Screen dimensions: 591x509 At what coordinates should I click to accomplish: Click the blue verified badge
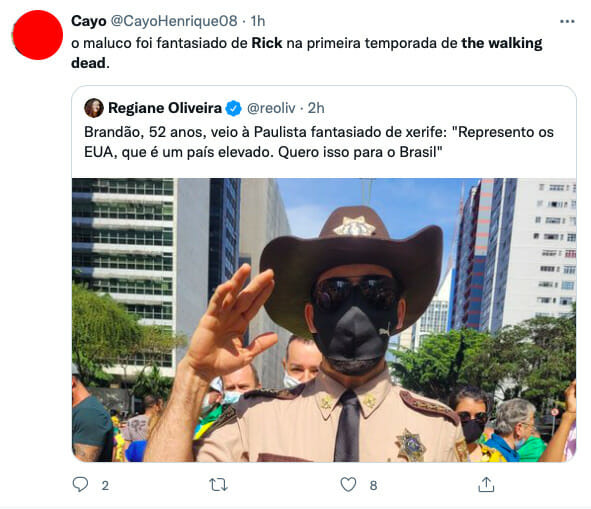234,108
